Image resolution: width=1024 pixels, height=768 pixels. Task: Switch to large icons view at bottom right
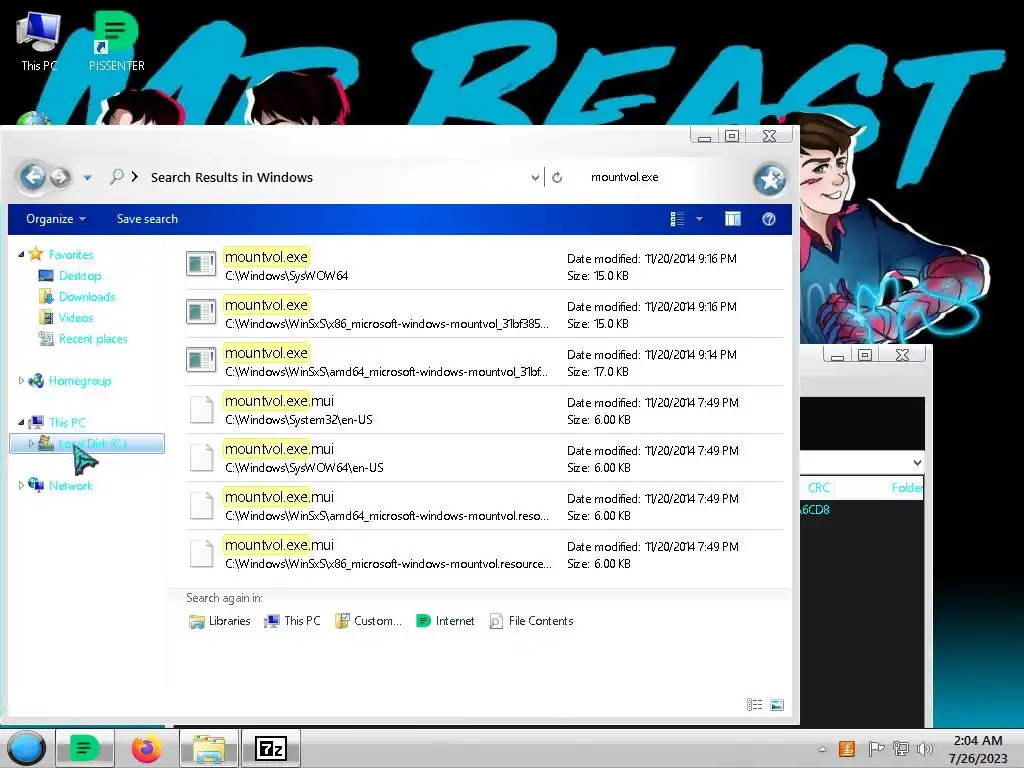point(776,705)
